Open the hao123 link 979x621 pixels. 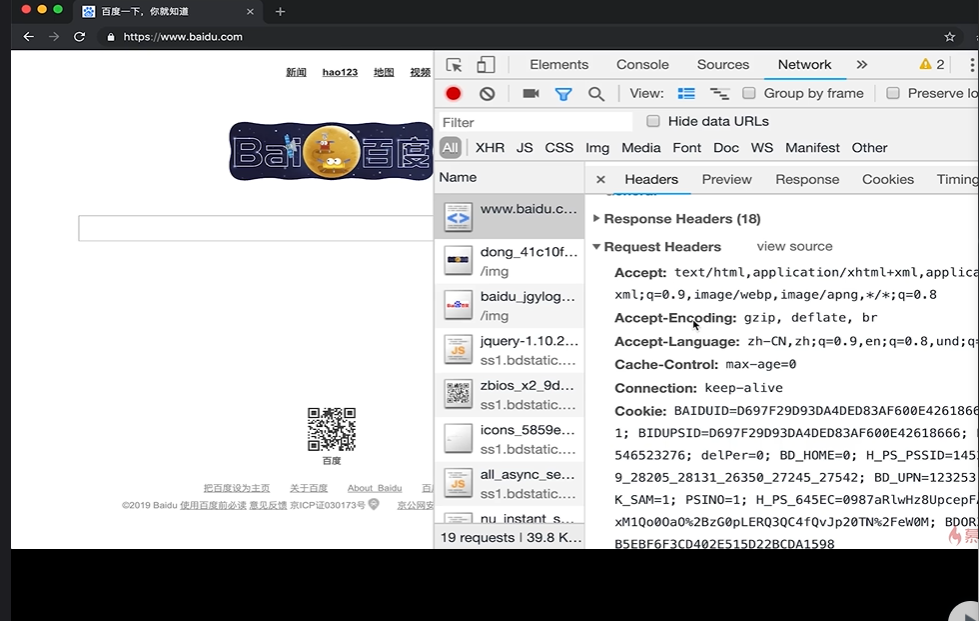[340, 72]
